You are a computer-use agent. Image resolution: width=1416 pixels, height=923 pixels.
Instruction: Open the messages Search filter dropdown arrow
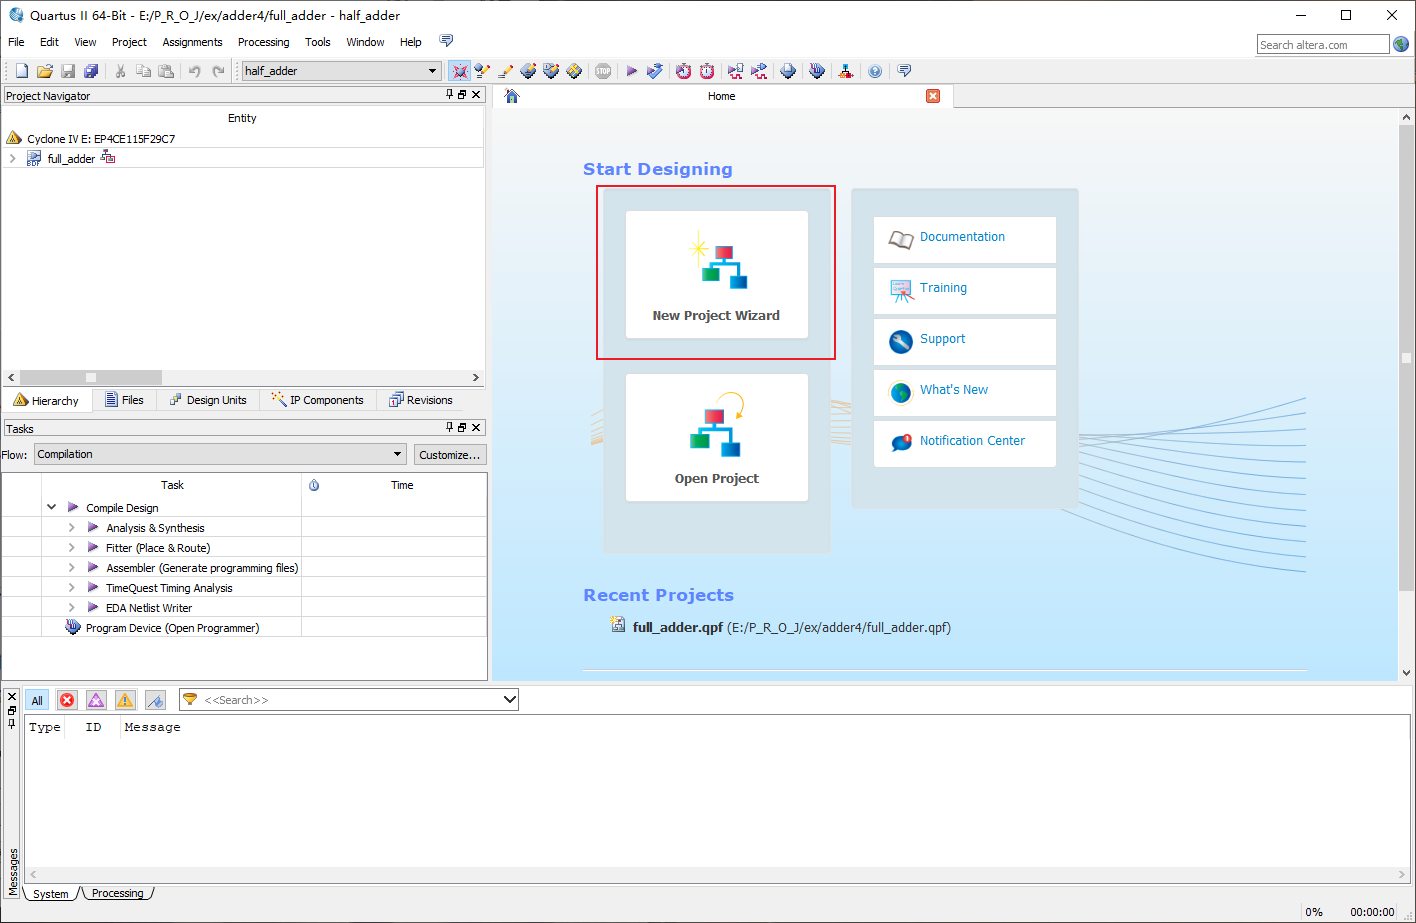coord(509,700)
